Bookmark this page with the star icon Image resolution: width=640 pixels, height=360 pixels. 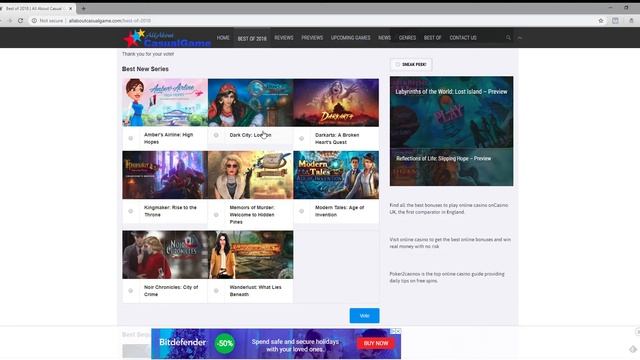pos(601,20)
